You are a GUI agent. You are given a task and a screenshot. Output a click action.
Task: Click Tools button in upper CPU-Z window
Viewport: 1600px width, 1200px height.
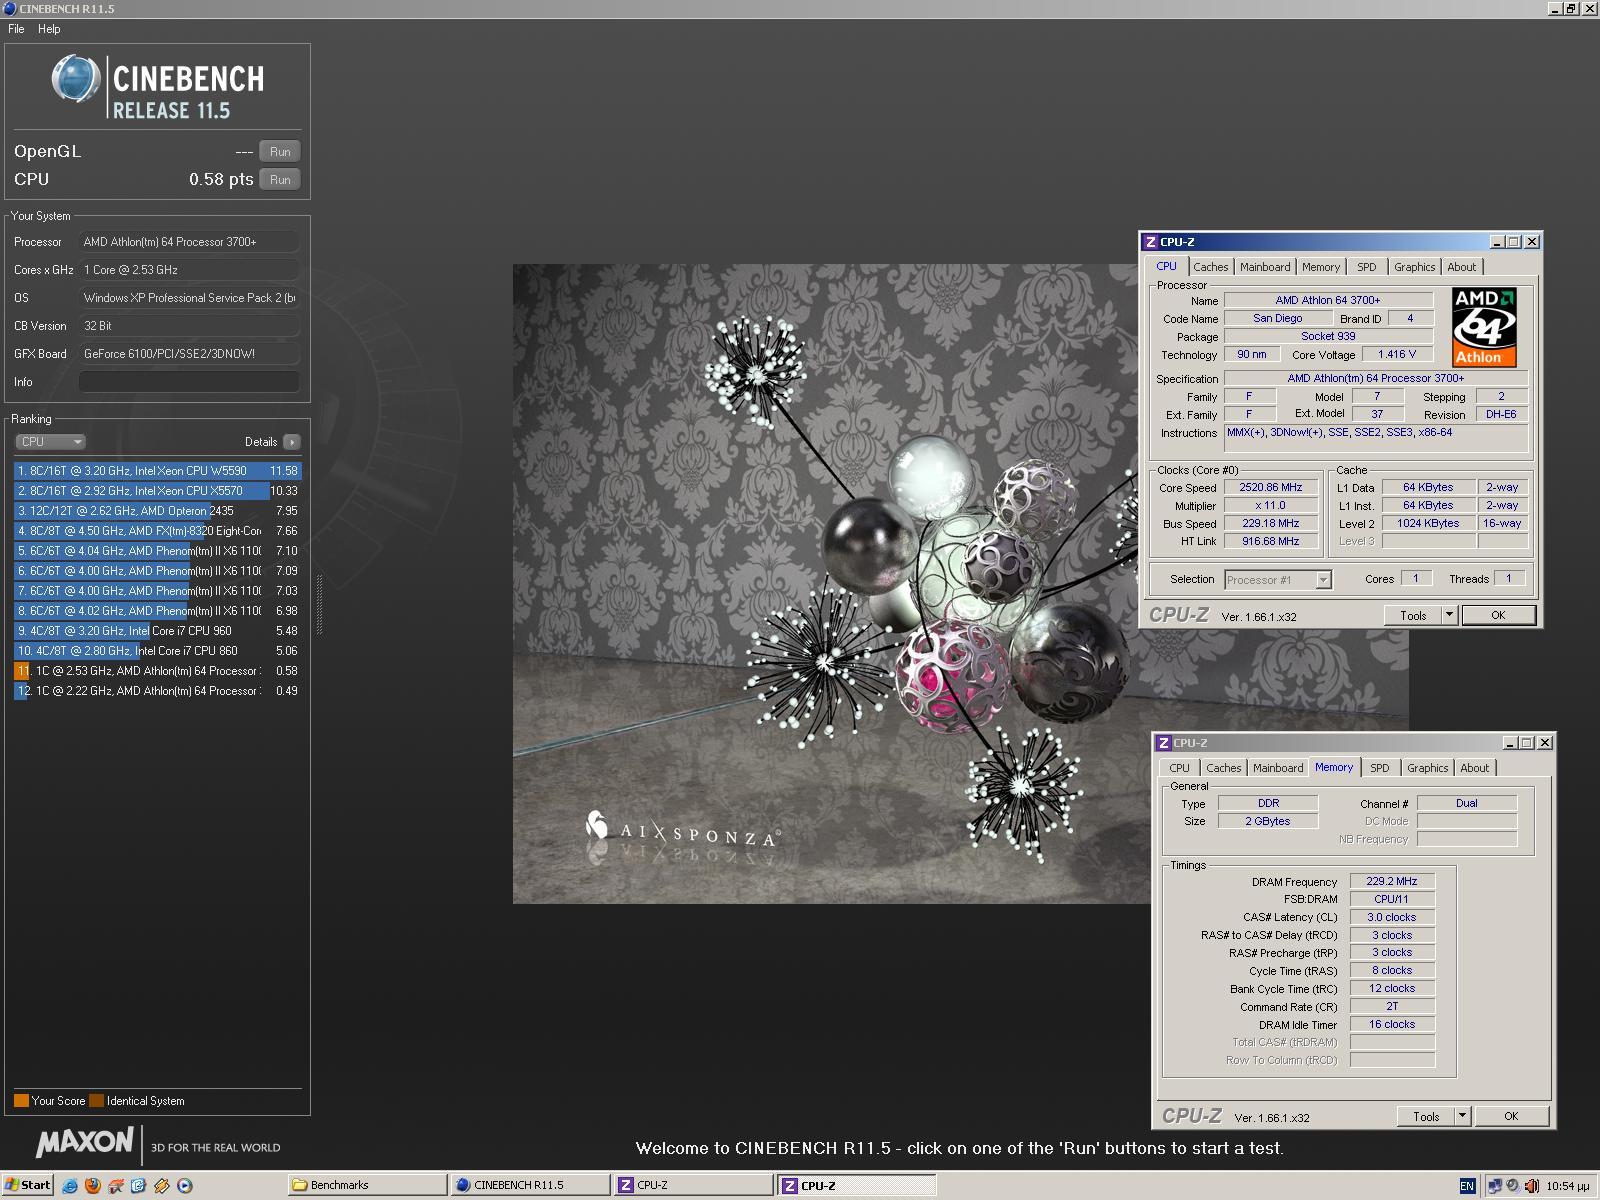[1413, 616]
